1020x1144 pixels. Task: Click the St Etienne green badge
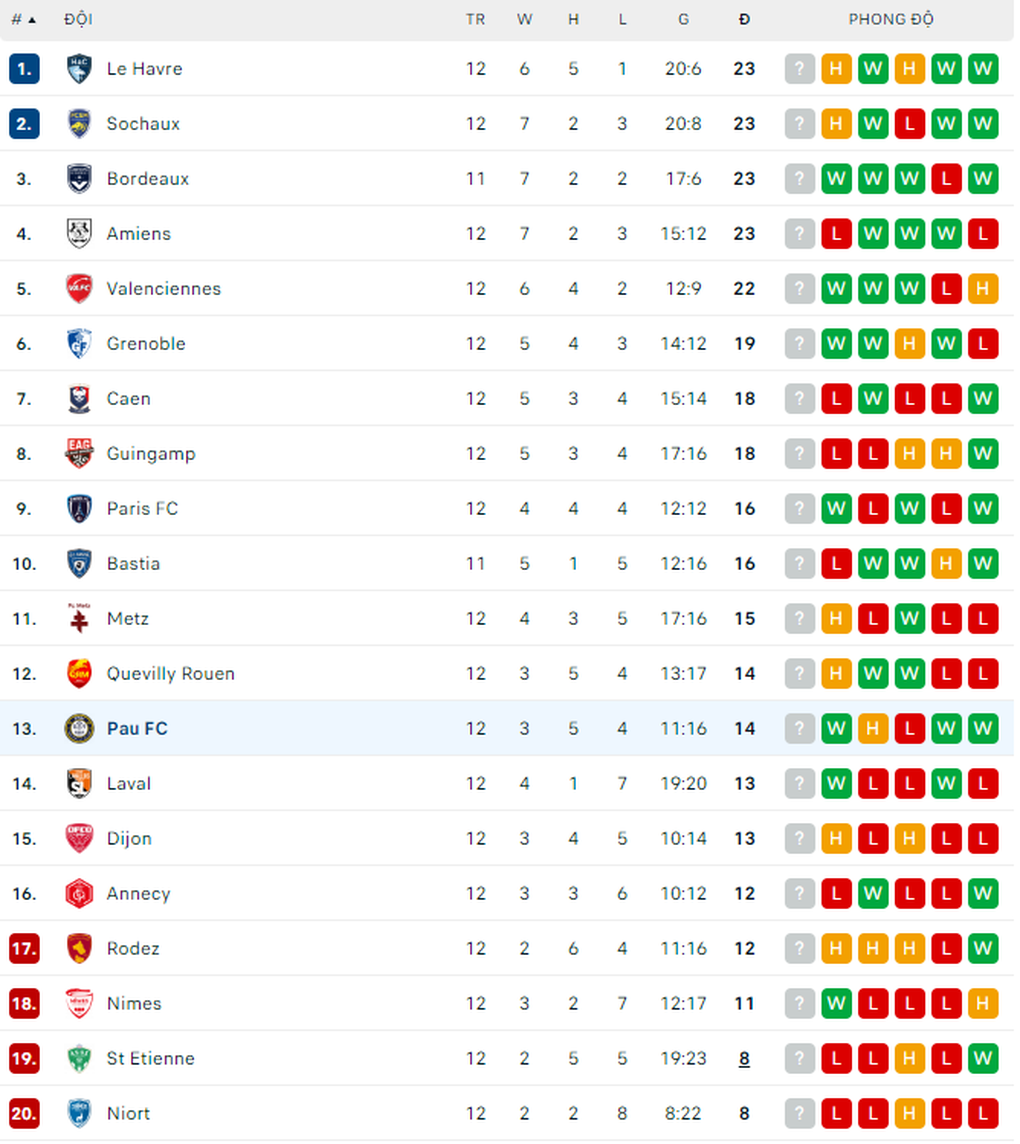pos(79,1059)
